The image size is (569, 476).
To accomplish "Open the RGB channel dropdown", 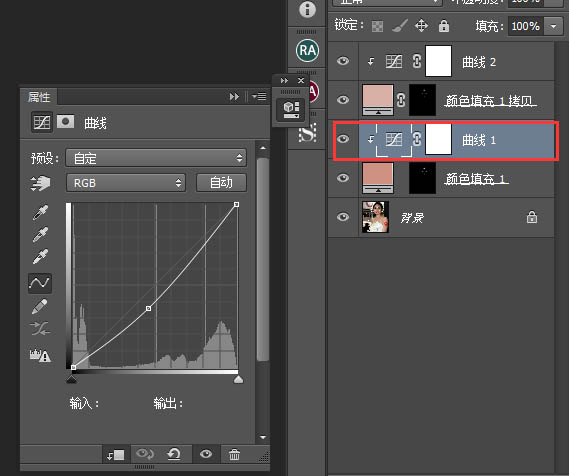I will click(126, 183).
